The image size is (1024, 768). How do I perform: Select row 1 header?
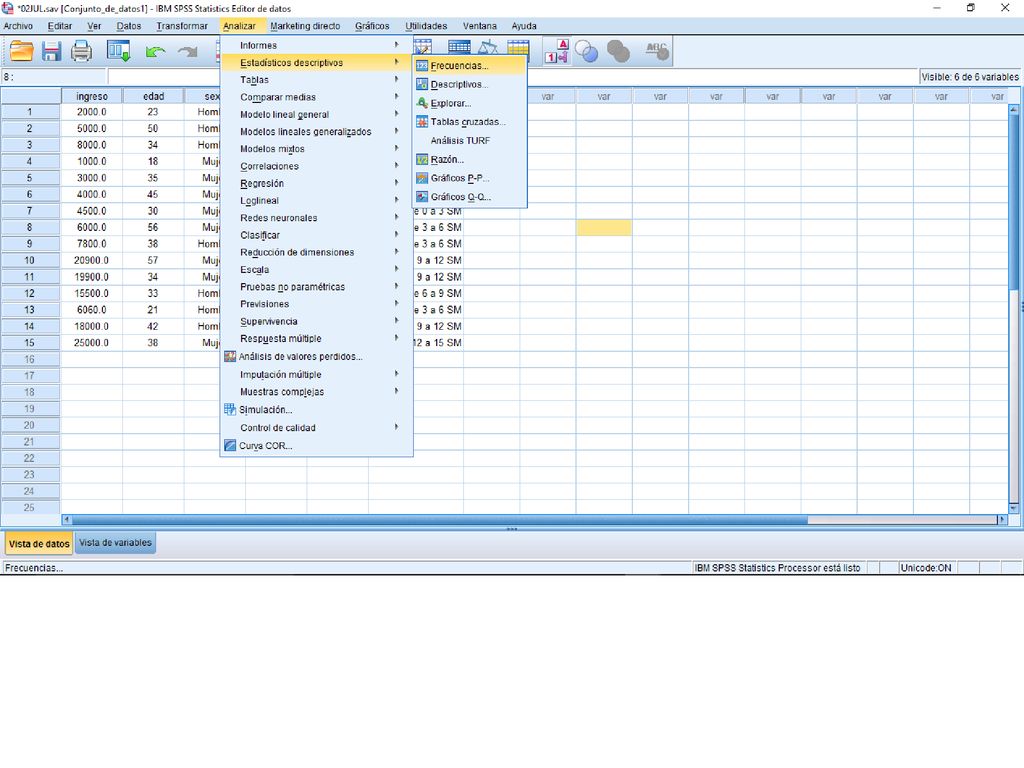(30, 112)
